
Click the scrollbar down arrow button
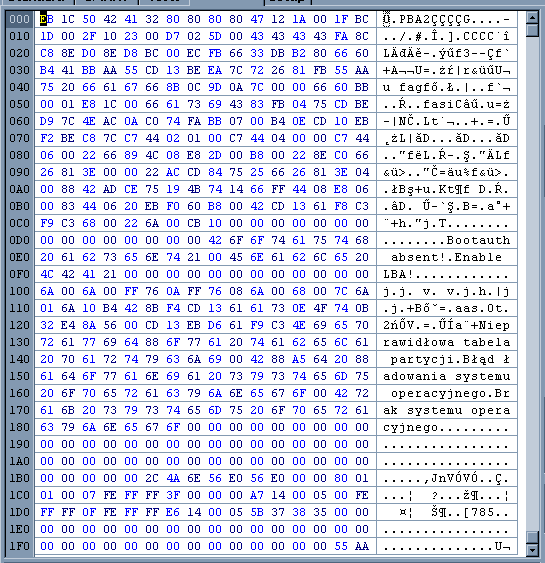(533, 550)
